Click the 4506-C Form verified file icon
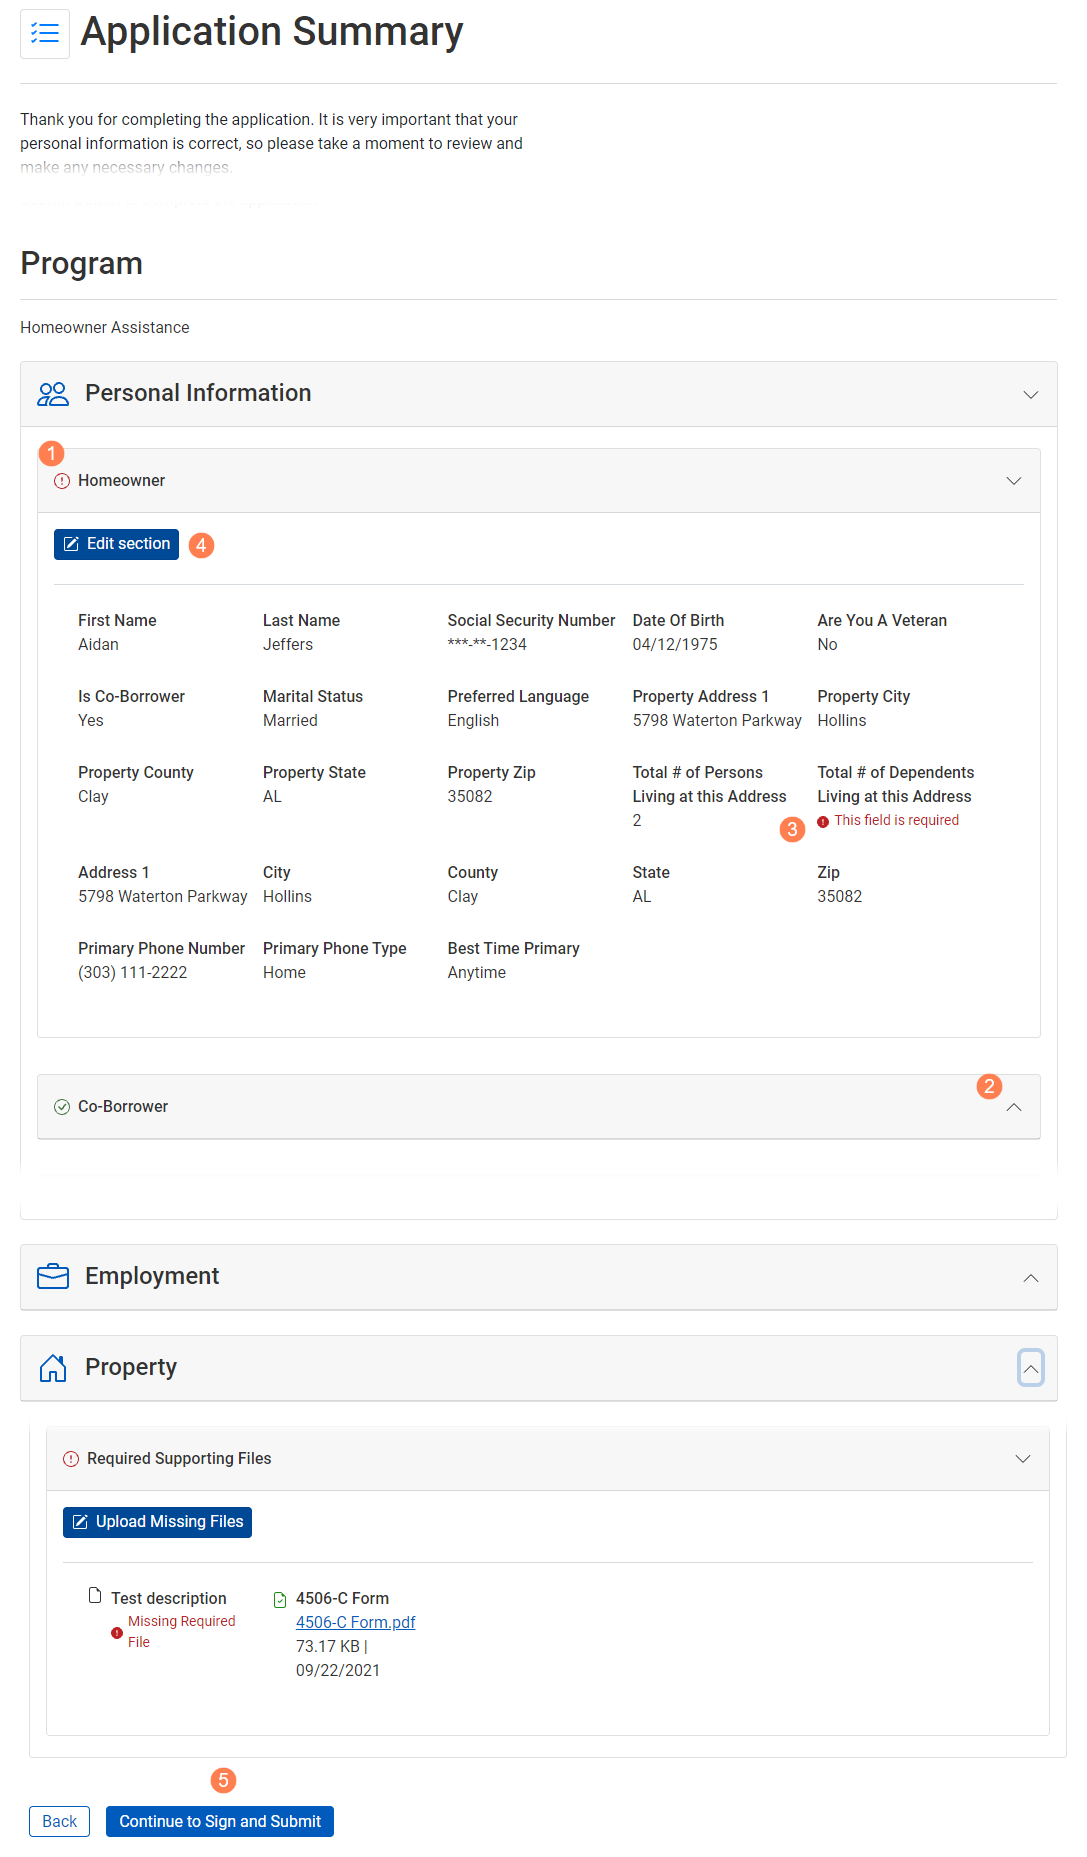This screenshot has height=1857, width=1087. (x=280, y=1600)
